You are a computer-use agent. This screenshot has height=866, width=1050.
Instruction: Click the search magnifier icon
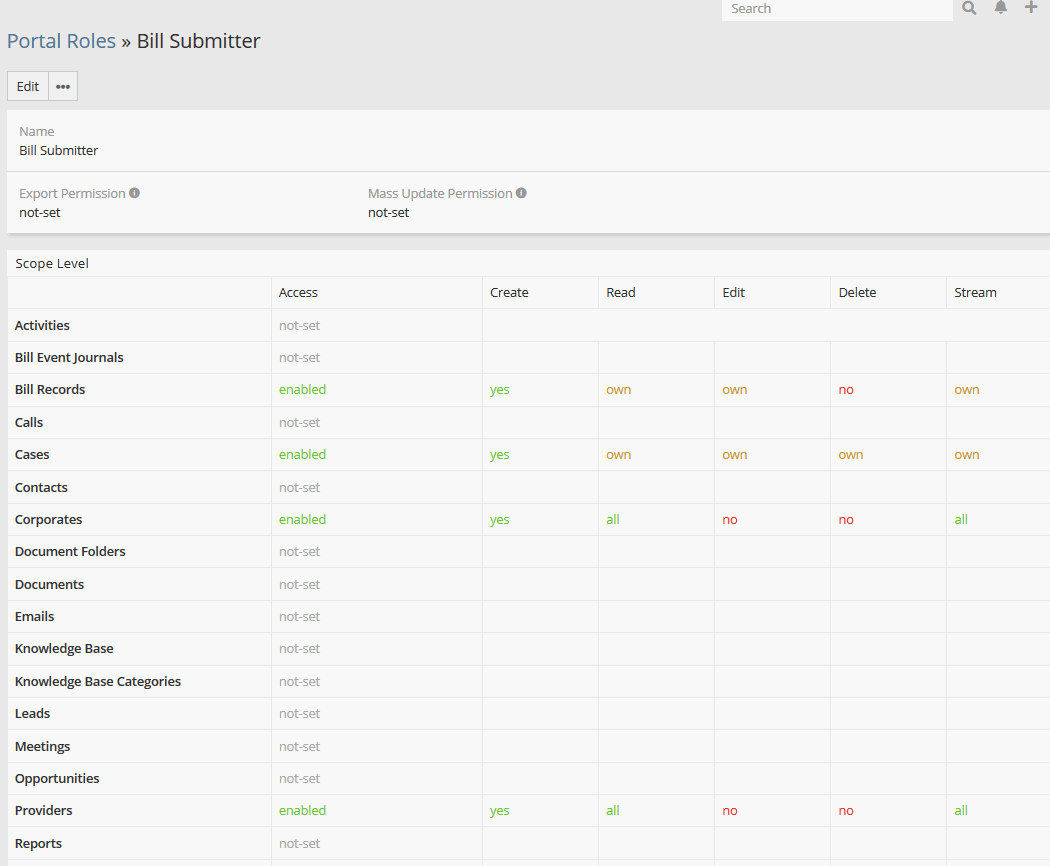[969, 8]
